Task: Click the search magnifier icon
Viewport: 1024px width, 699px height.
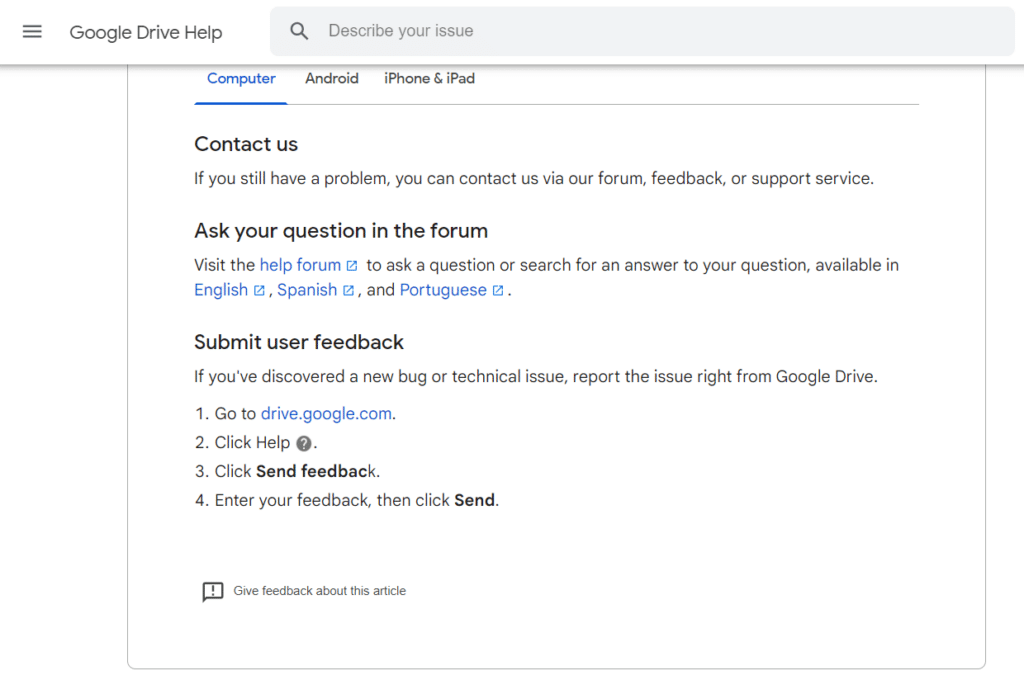Action: tap(299, 31)
